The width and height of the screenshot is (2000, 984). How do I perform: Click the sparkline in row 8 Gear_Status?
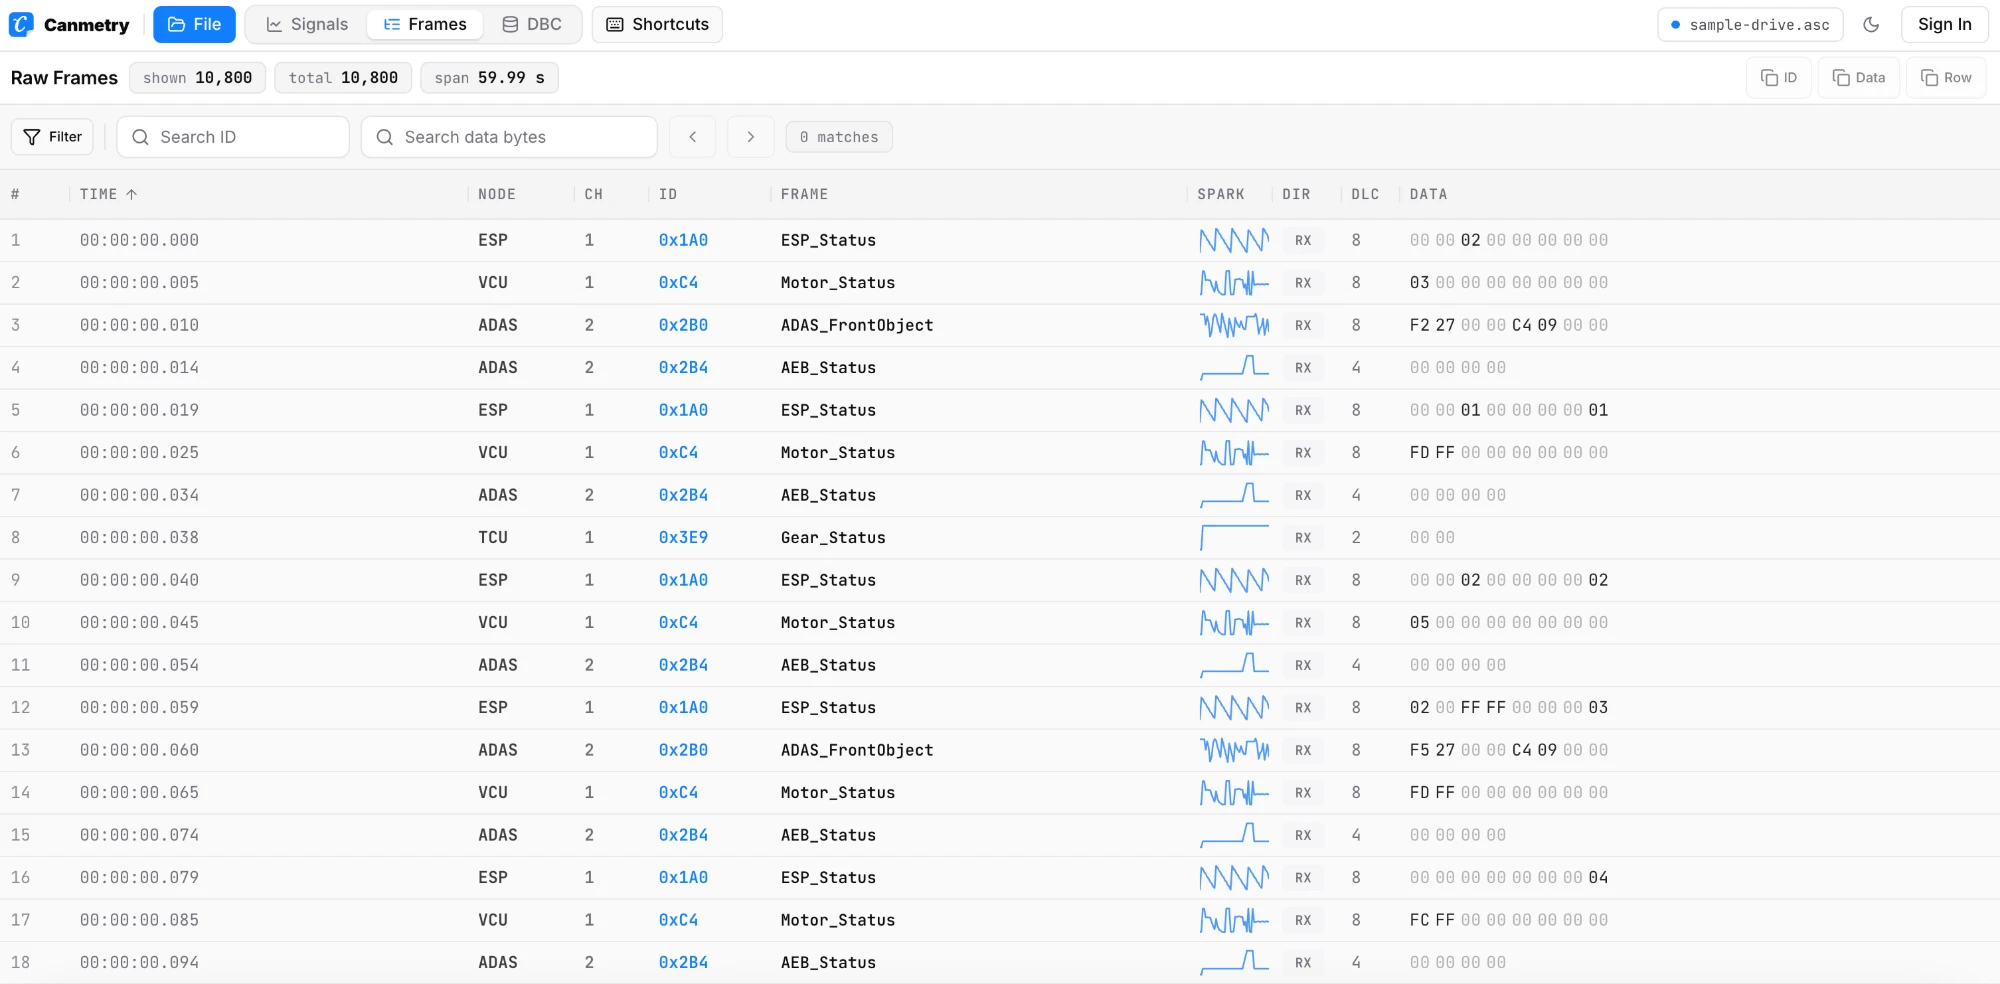pyautogui.click(x=1234, y=537)
